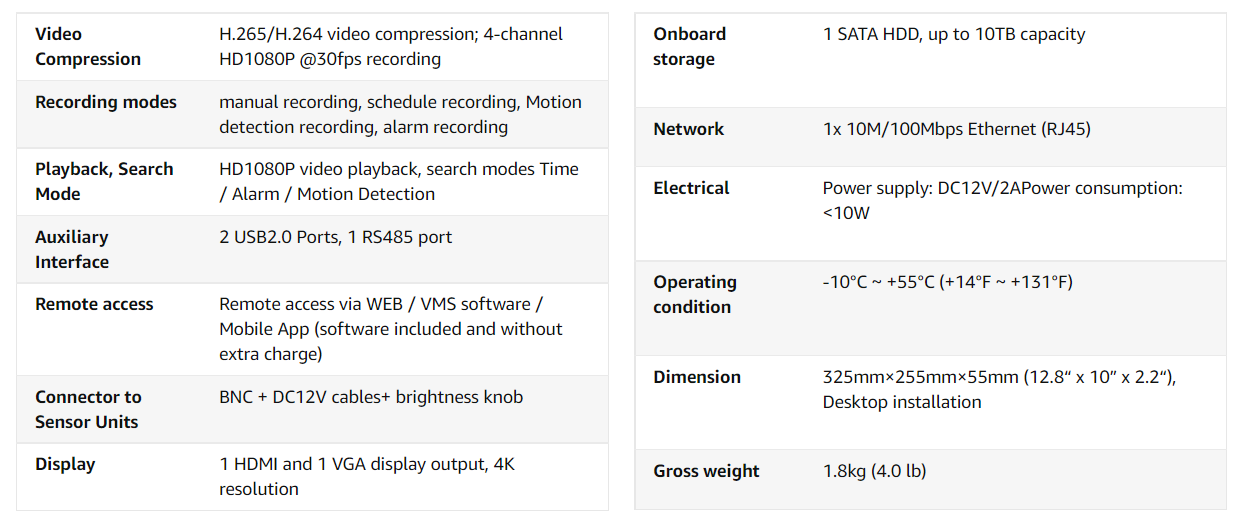The image size is (1244, 523).
Task: Click the Playback, Search Mode label
Action: 104,181
